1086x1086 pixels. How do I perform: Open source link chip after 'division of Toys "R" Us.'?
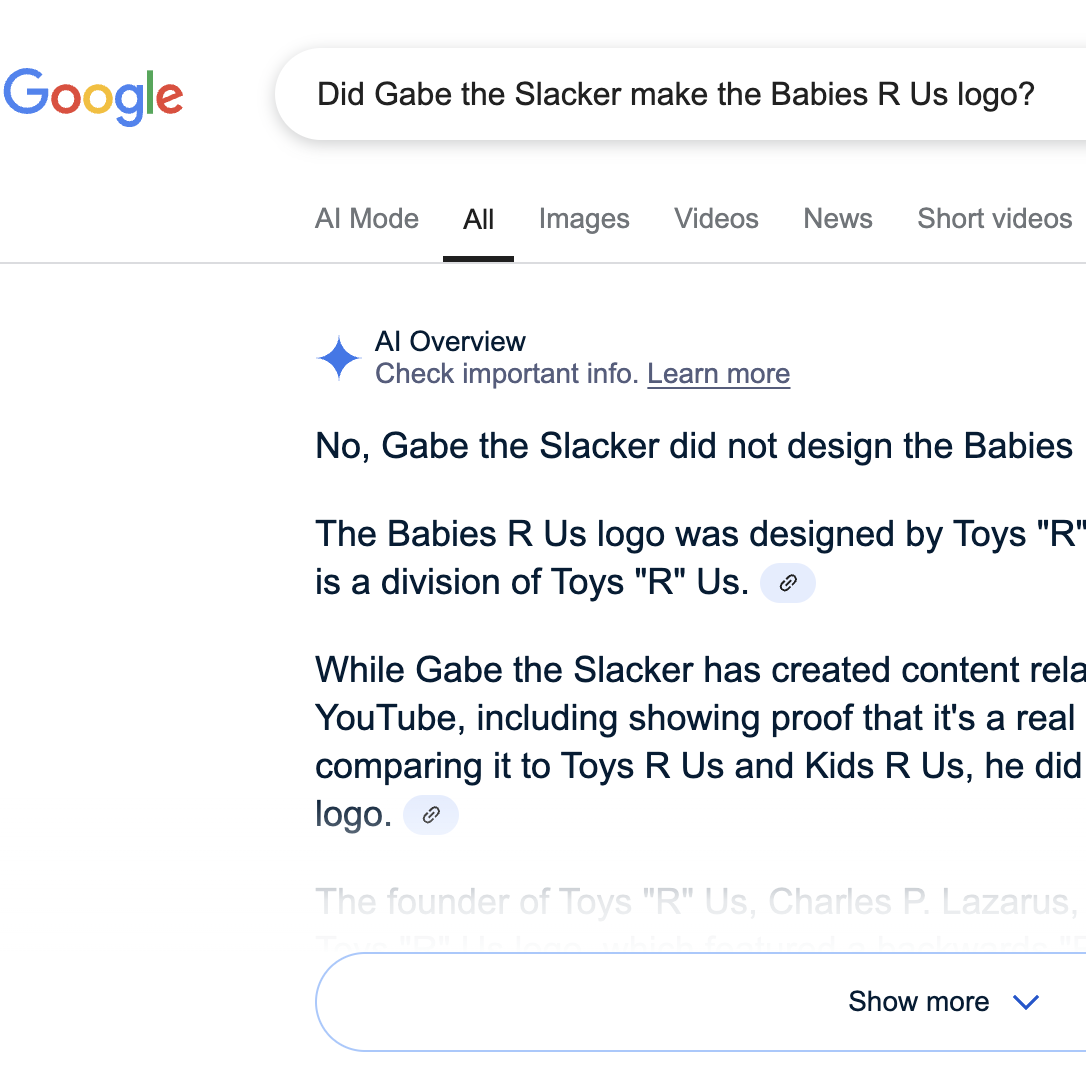pyautogui.click(x=788, y=584)
